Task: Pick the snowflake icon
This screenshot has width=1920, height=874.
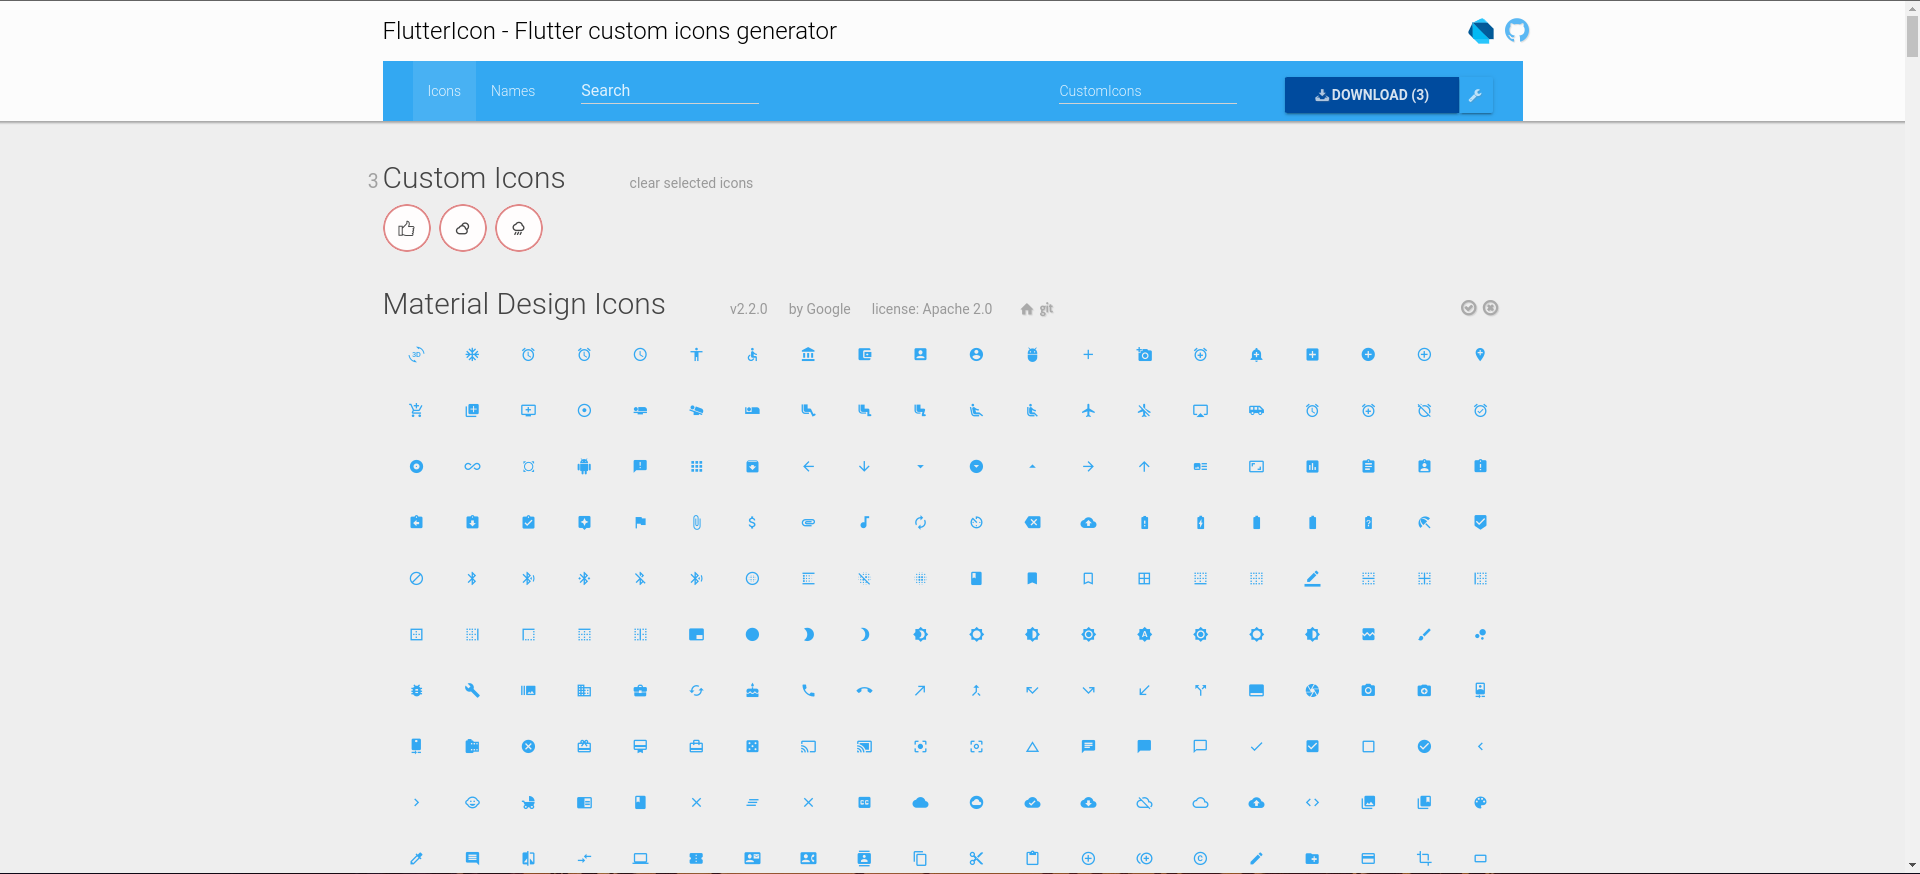Action: coord(472,355)
